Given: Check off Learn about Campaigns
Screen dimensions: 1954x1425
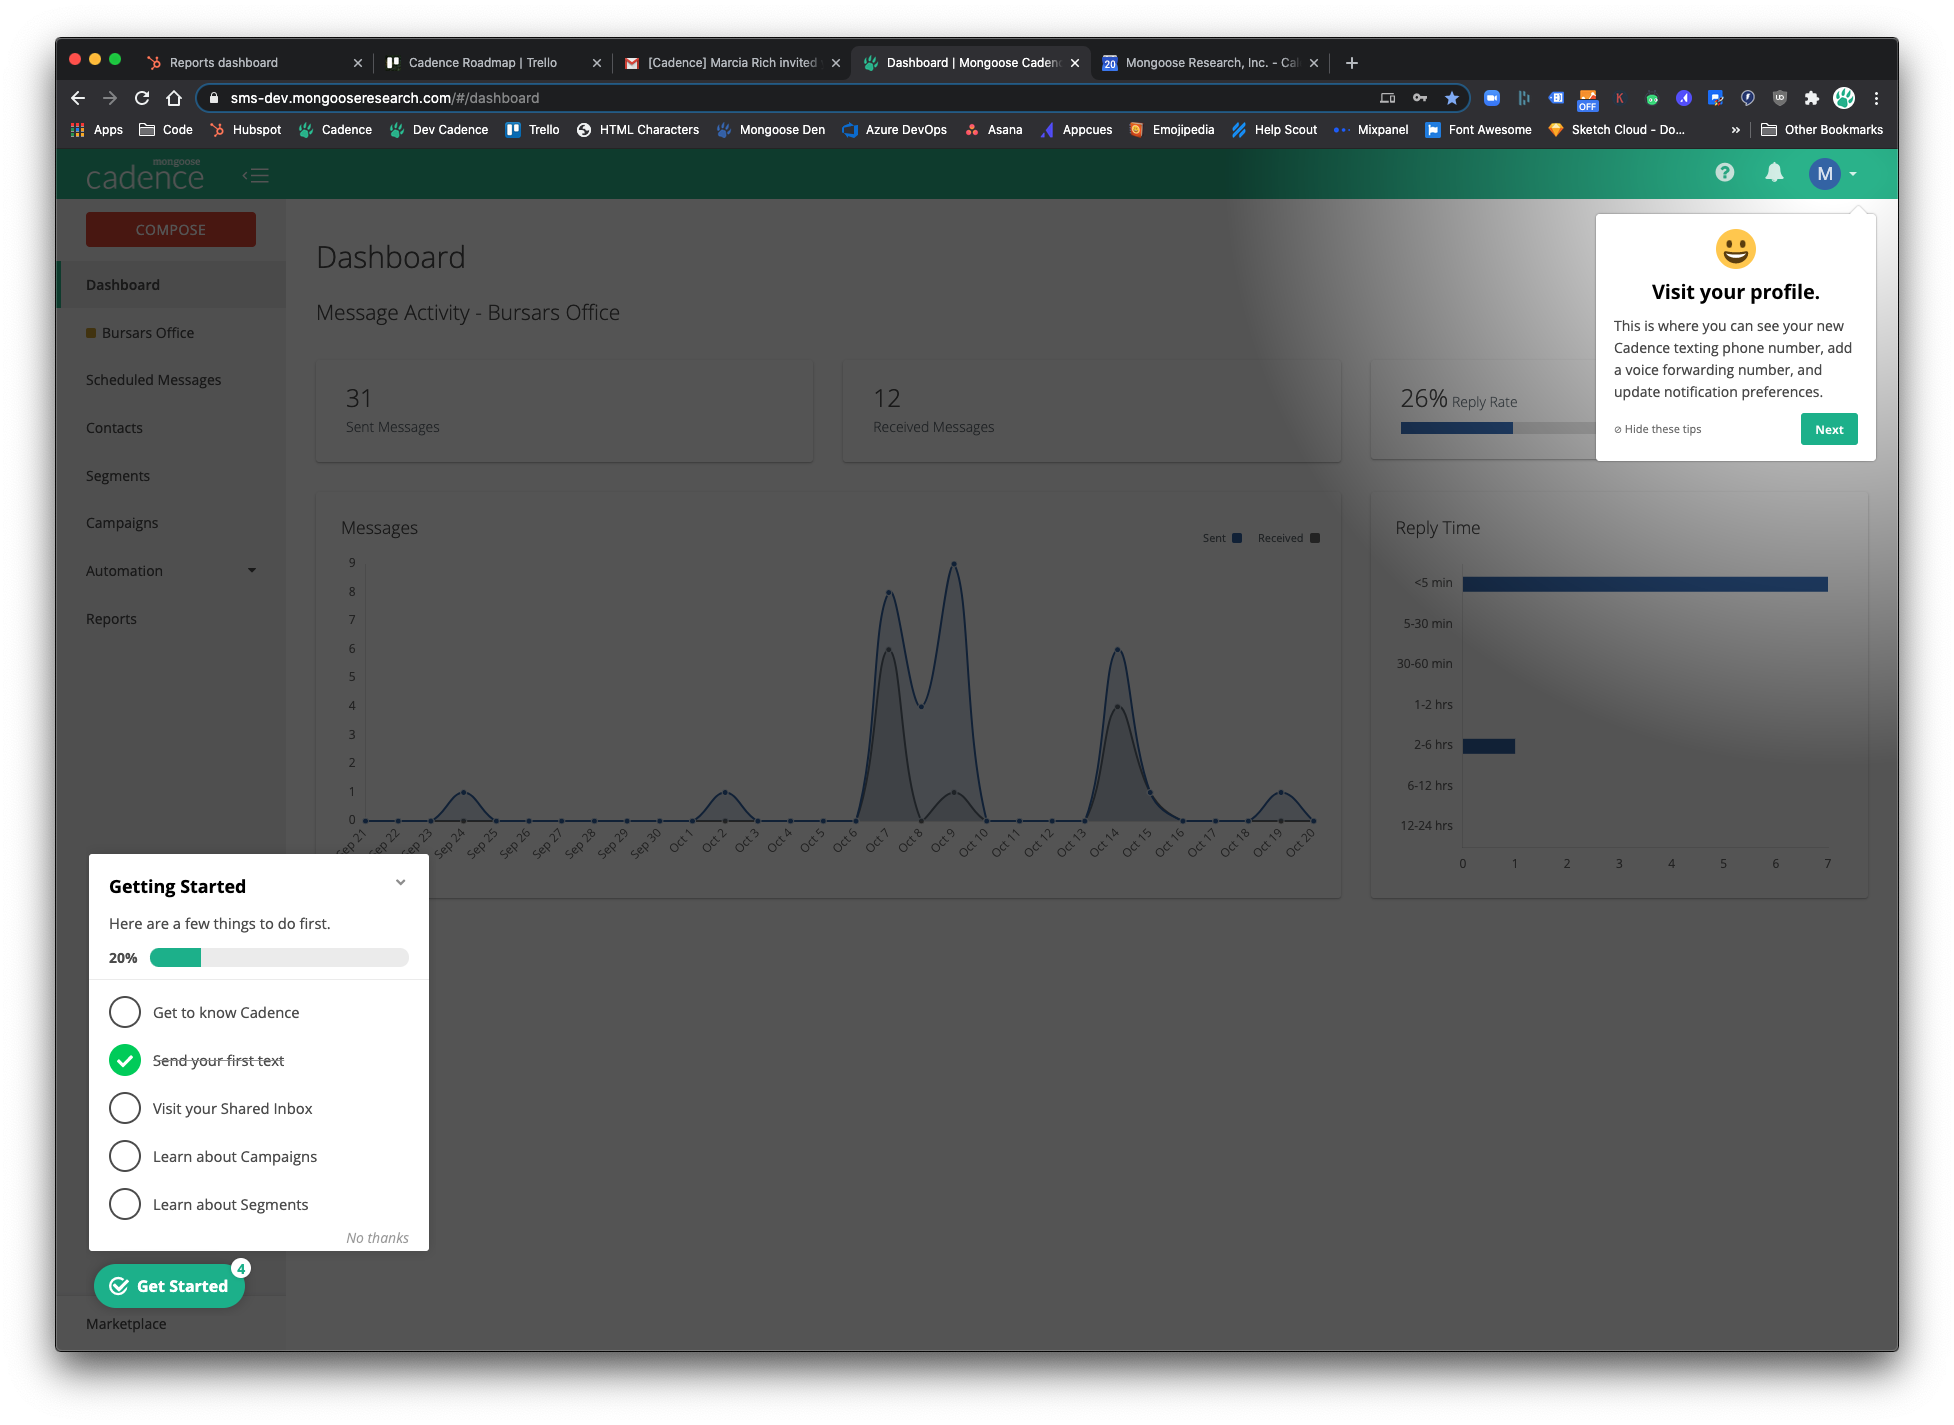Looking at the screenshot, I should (125, 1156).
